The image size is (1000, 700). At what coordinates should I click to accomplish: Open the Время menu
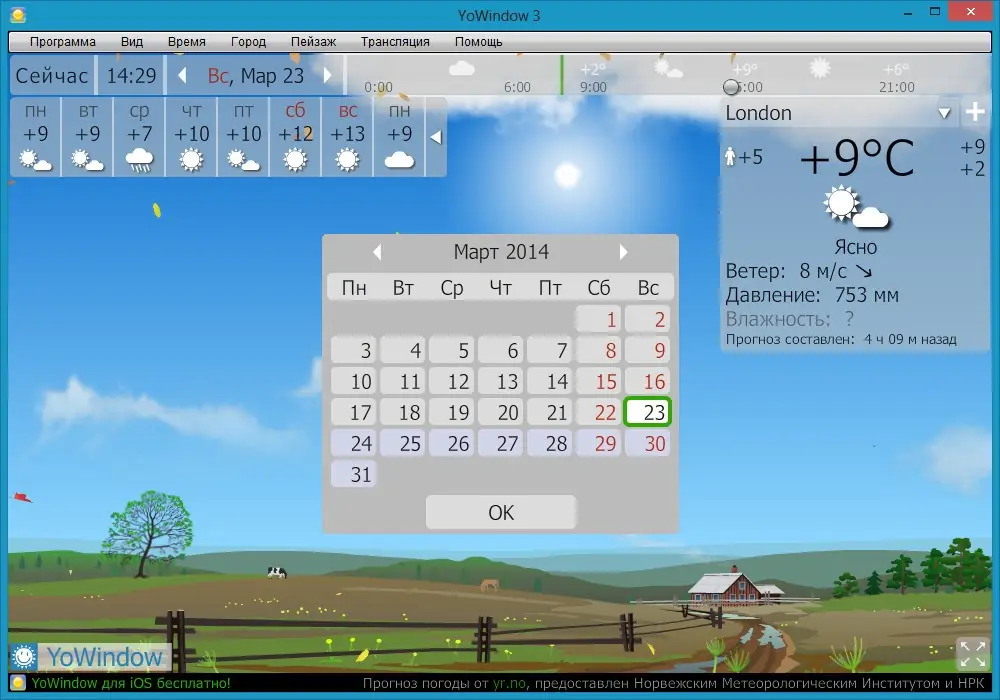click(186, 41)
